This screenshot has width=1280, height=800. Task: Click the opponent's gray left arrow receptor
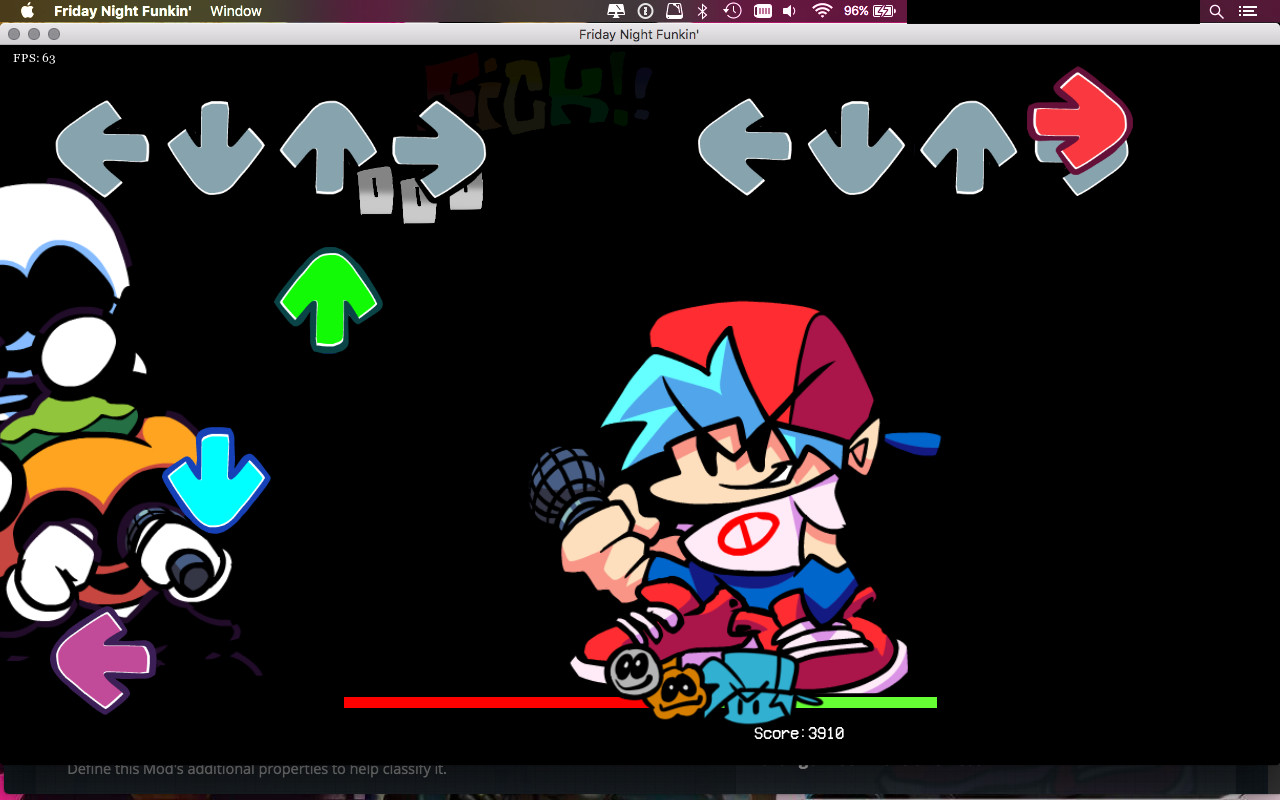[102, 148]
